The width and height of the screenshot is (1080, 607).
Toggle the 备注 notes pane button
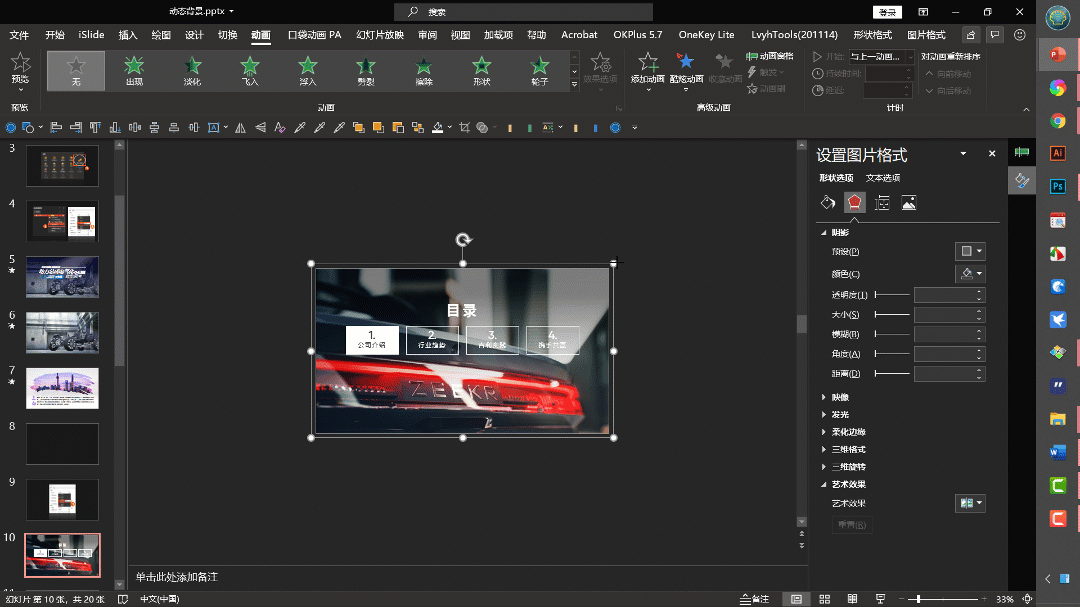click(x=755, y=599)
